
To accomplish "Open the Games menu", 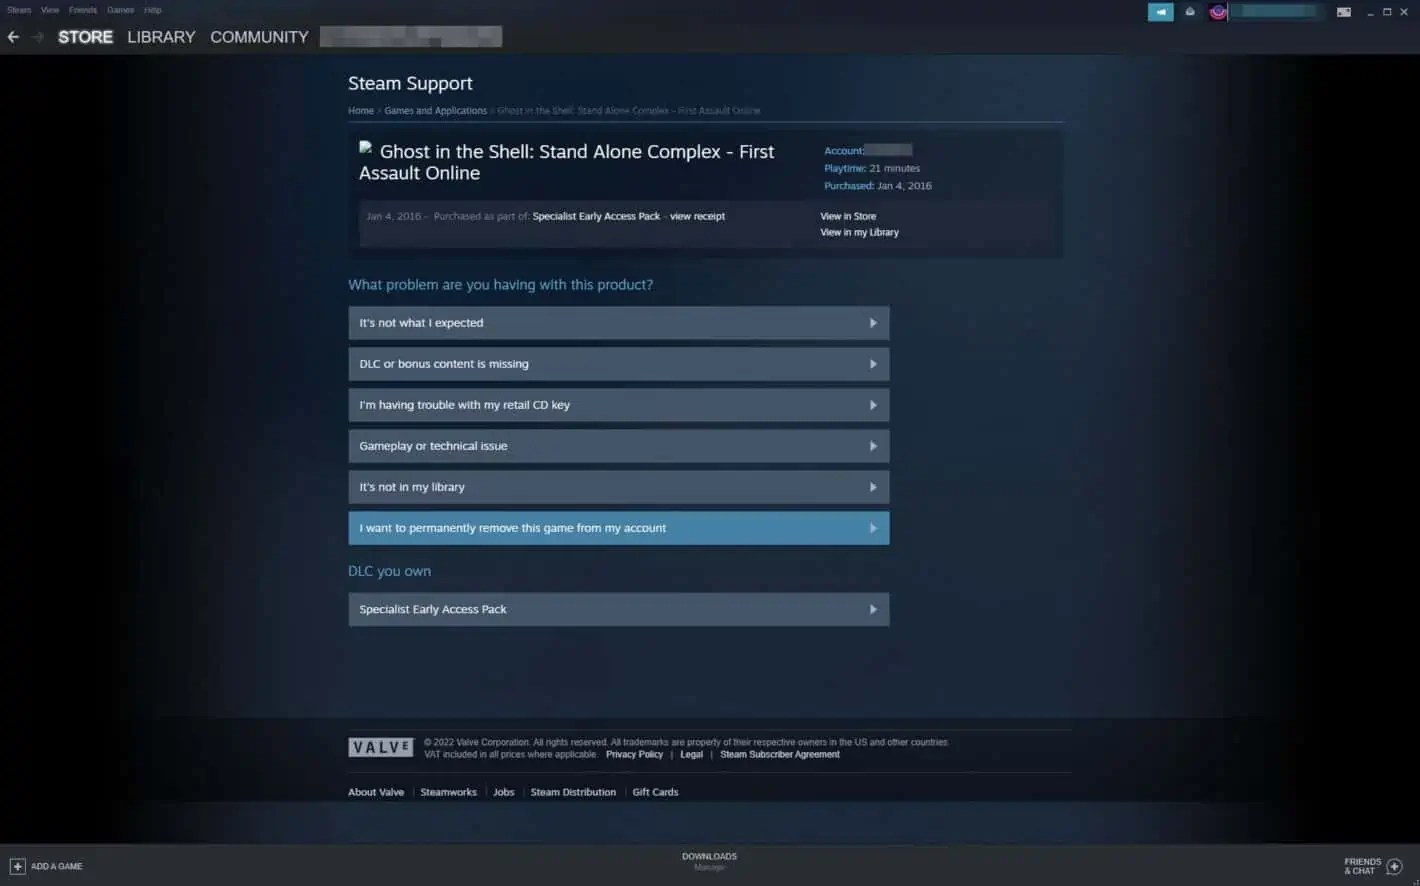I will coord(120,10).
